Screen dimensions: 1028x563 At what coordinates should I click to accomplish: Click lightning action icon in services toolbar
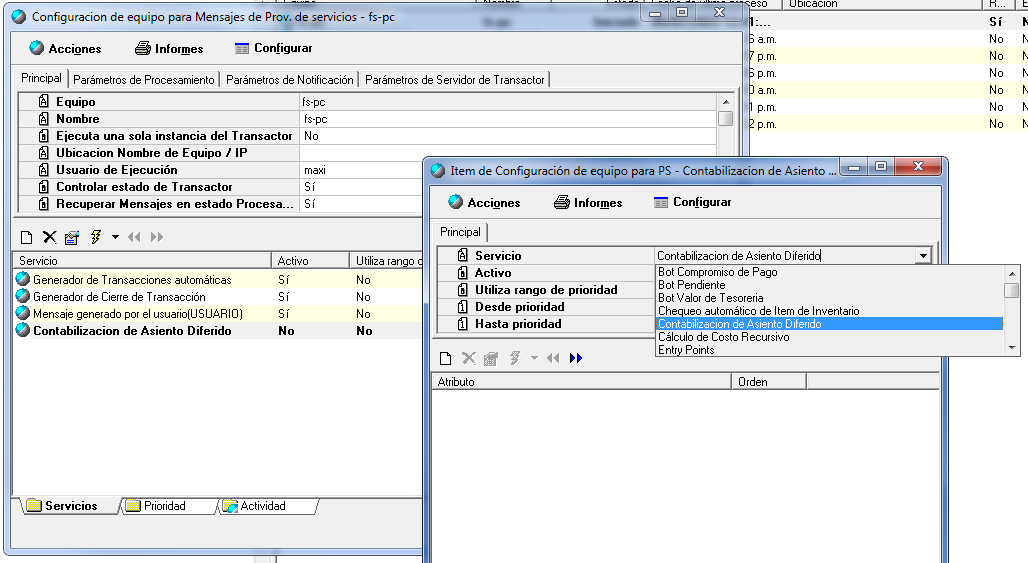click(x=96, y=237)
